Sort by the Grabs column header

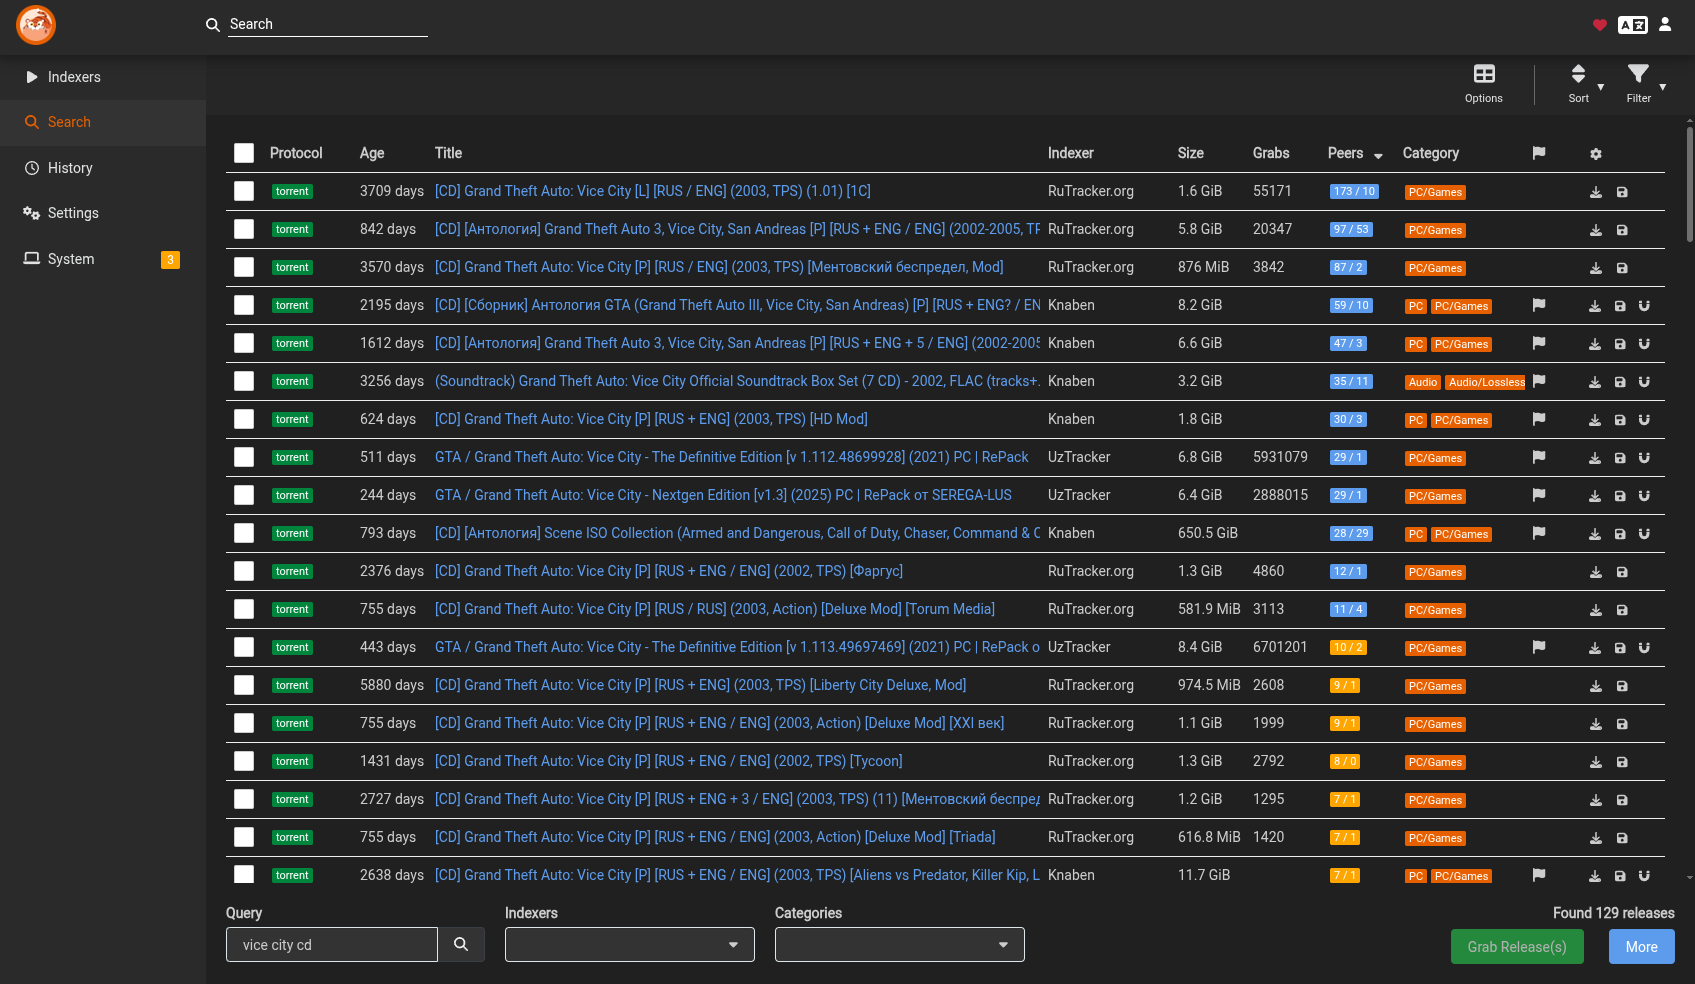click(x=1271, y=153)
